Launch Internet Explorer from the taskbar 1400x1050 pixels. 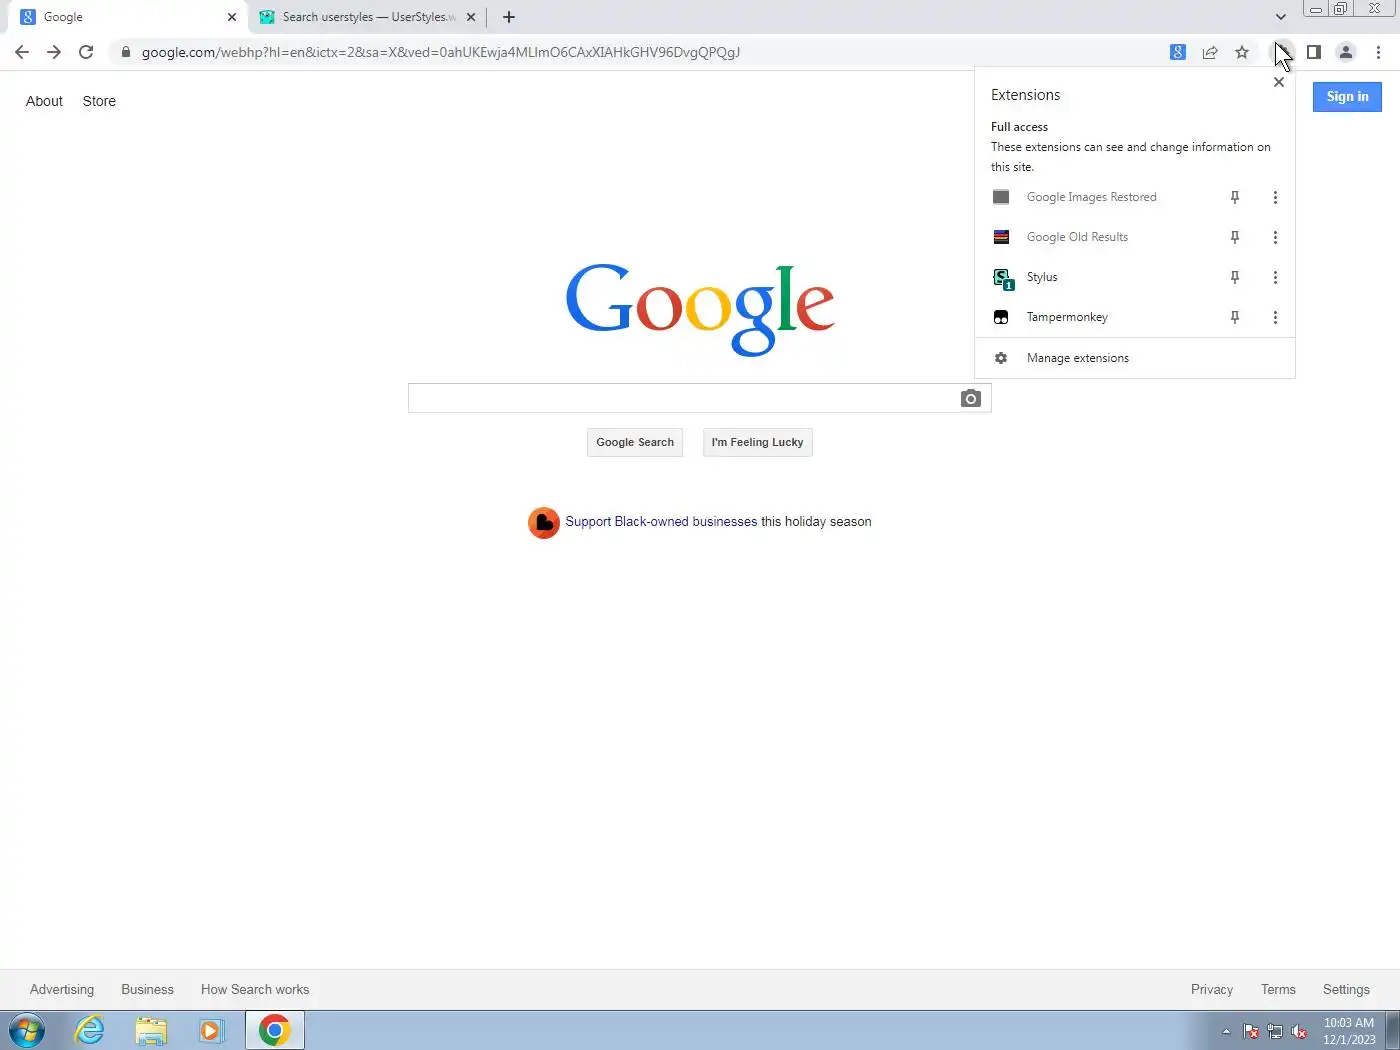coord(90,1030)
